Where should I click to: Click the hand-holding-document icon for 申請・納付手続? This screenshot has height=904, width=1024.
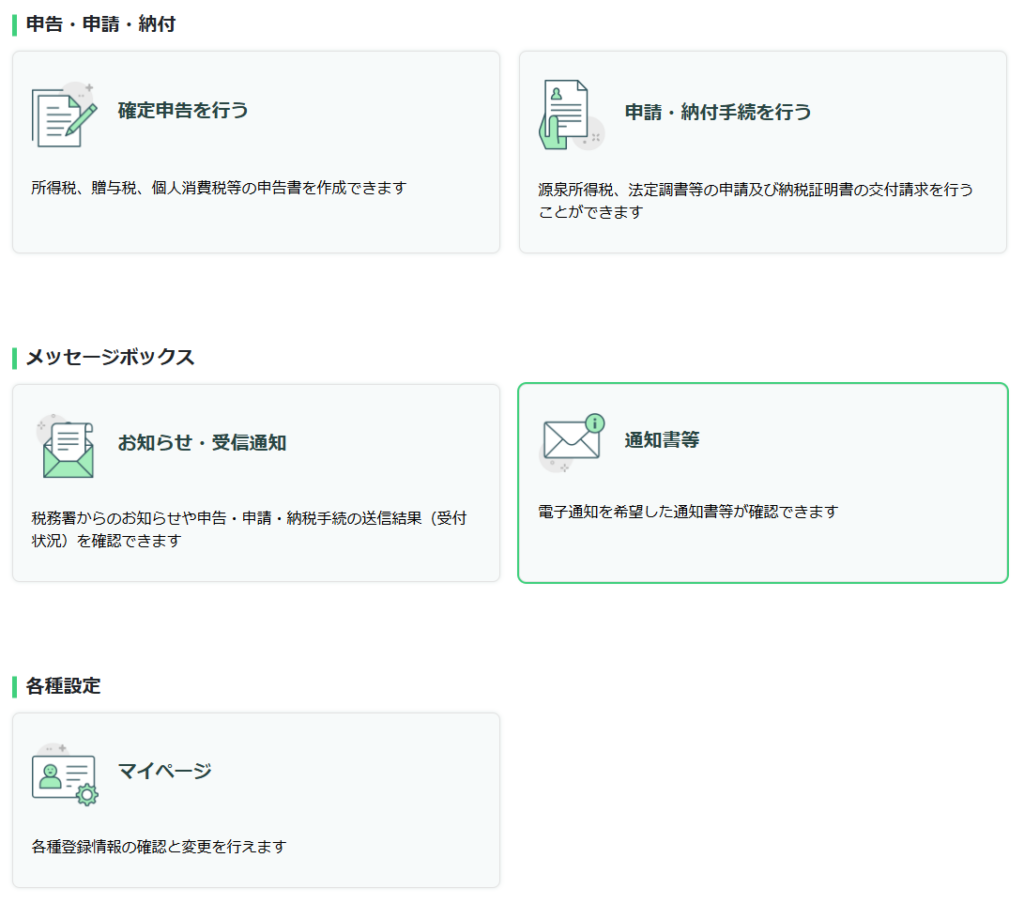point(570,116)
